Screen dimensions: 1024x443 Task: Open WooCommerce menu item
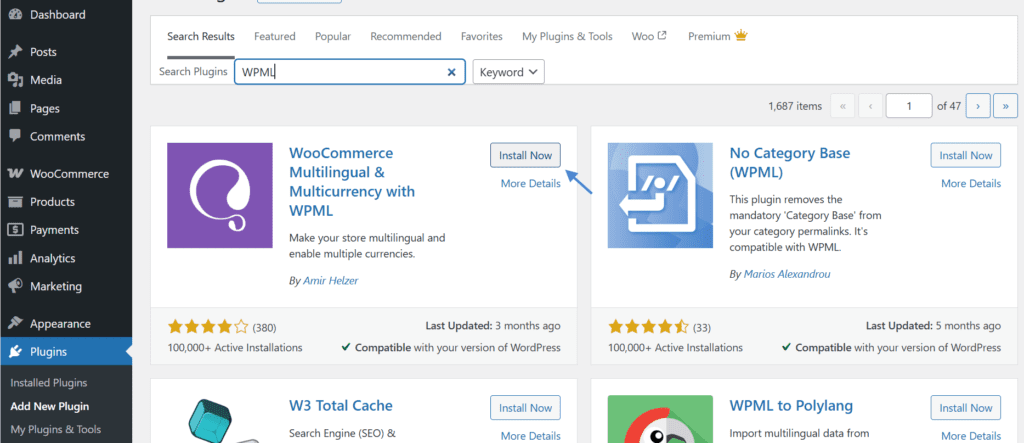66,174
